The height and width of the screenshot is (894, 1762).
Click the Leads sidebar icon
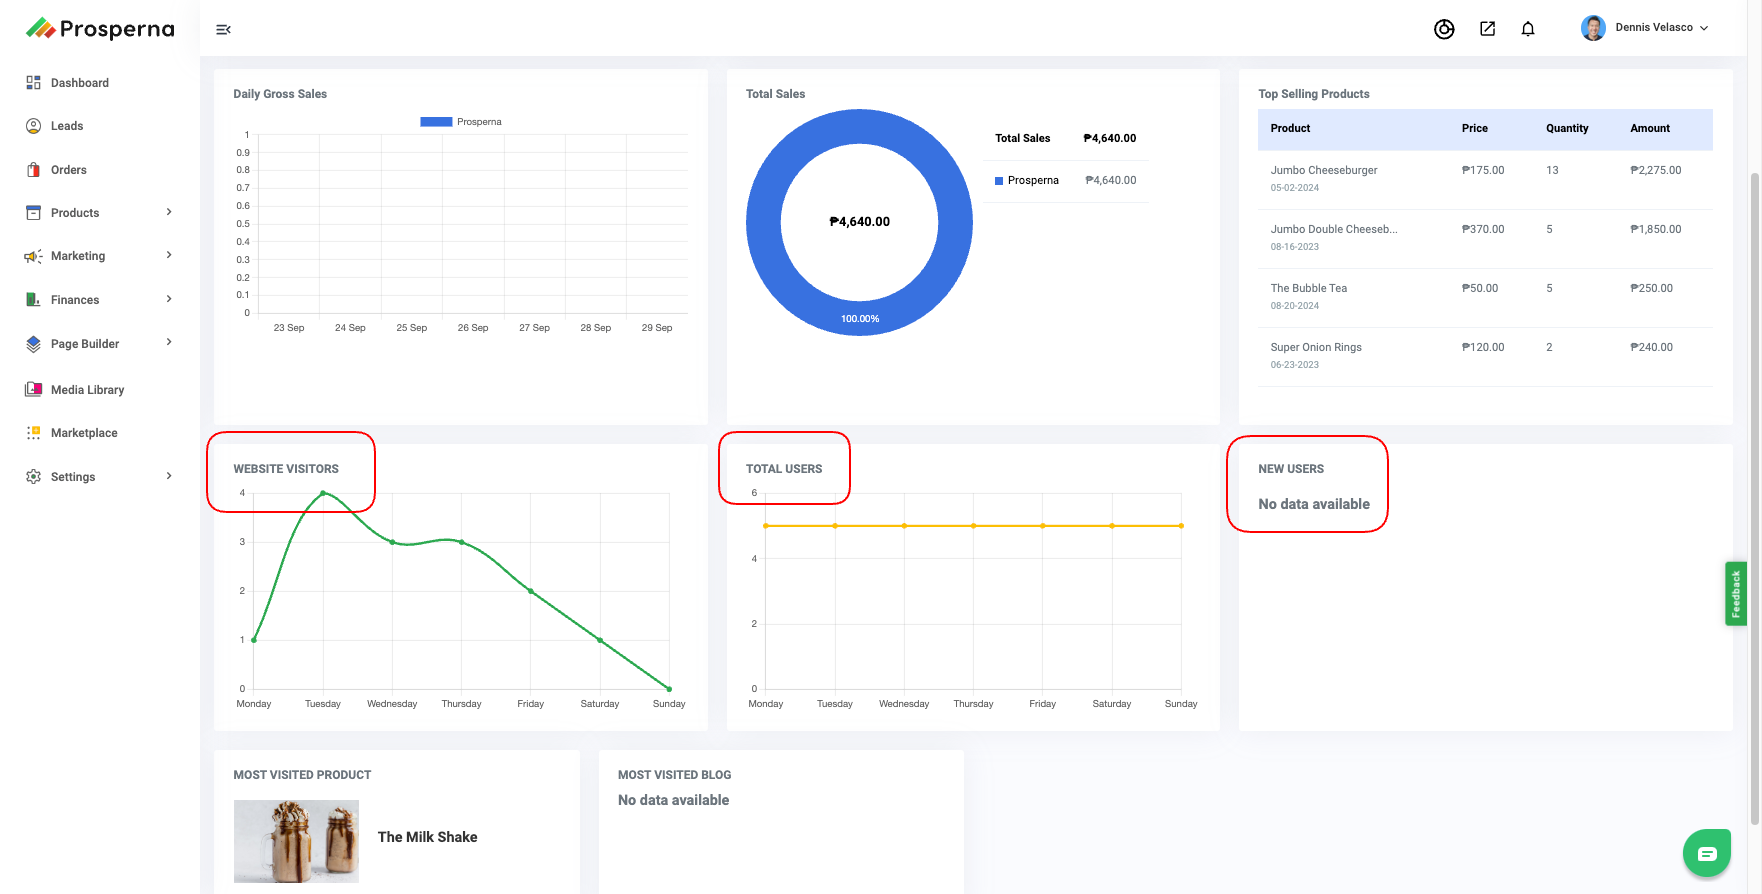tap(33, 126)
